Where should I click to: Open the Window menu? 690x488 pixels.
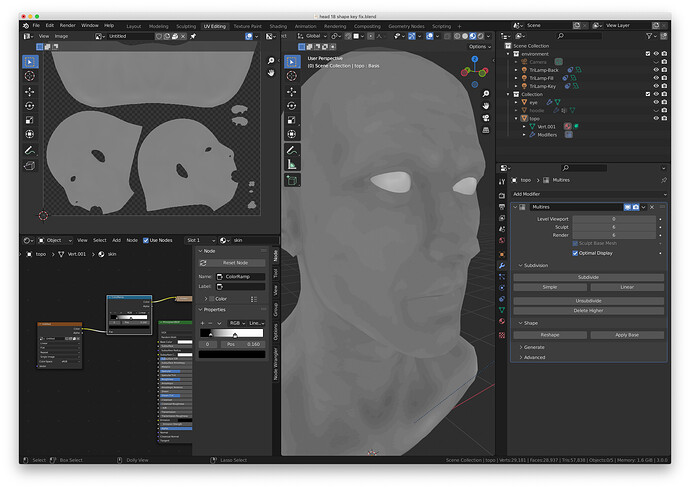pyautogui.click(x=90, y=26)
